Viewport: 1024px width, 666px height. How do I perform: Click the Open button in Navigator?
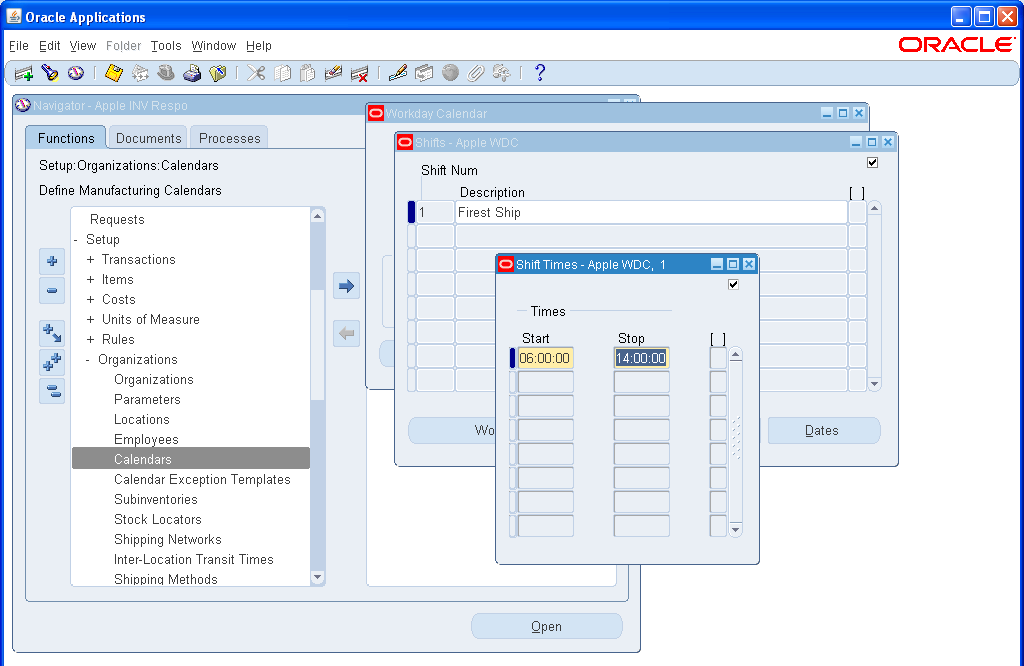[547, 626]
